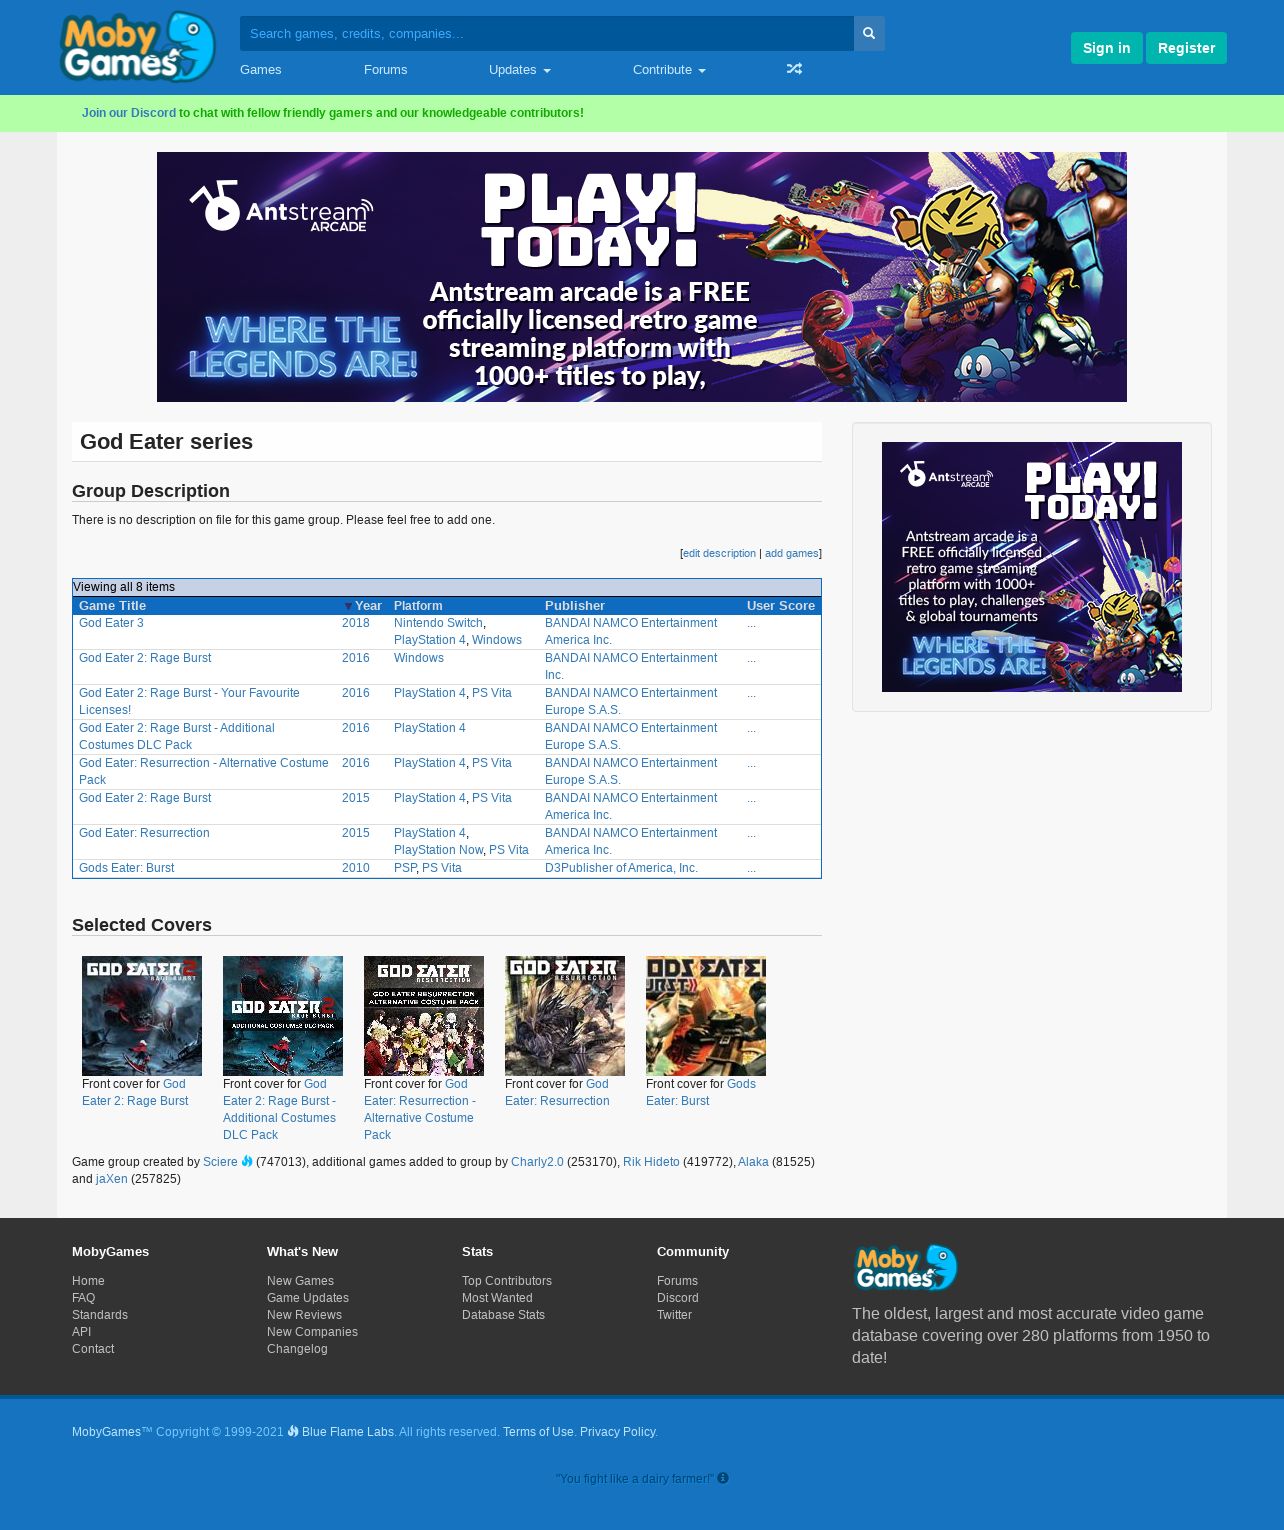This screenshot has height=1530, width=1284.
Task: Click the edit description link
Action: pyautogui.click(x=719, y=553)
